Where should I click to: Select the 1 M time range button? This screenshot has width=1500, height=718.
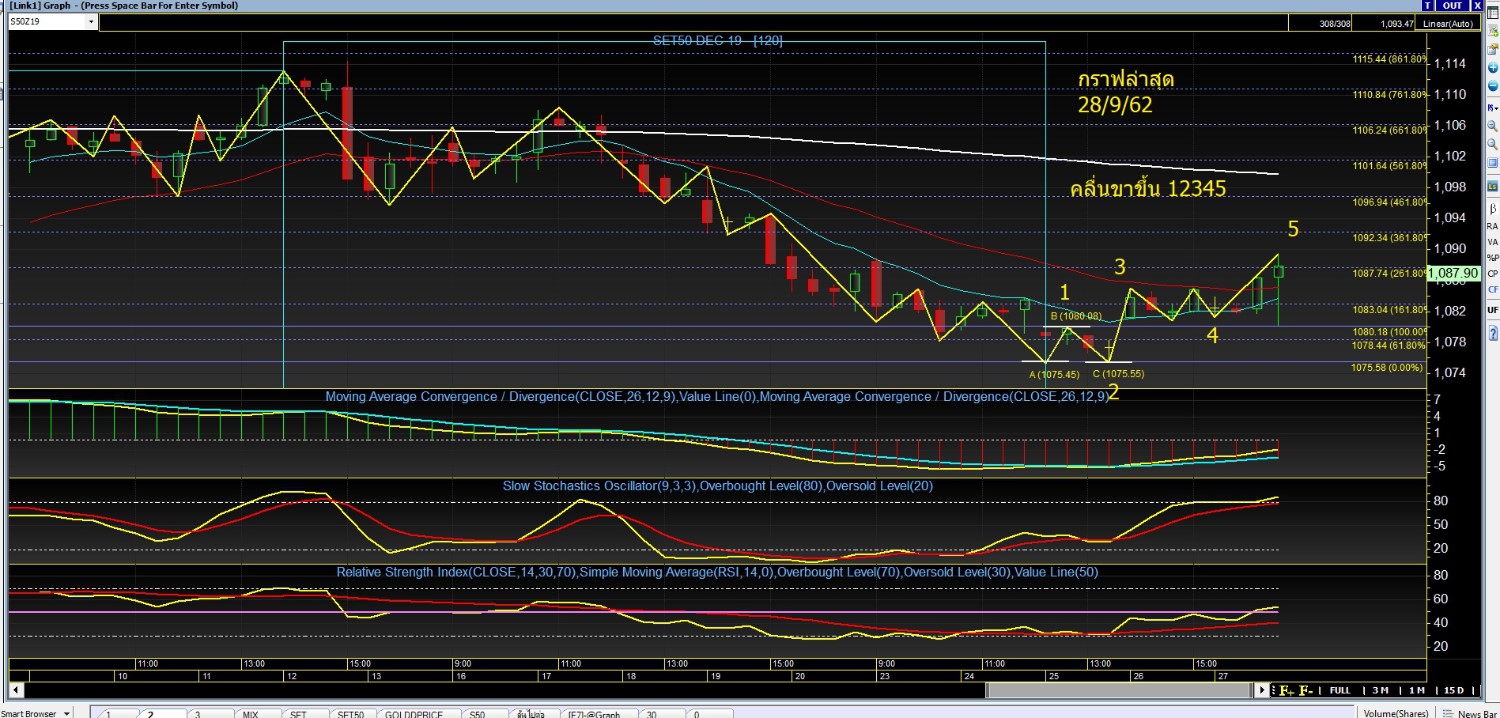pos(1417,690)
